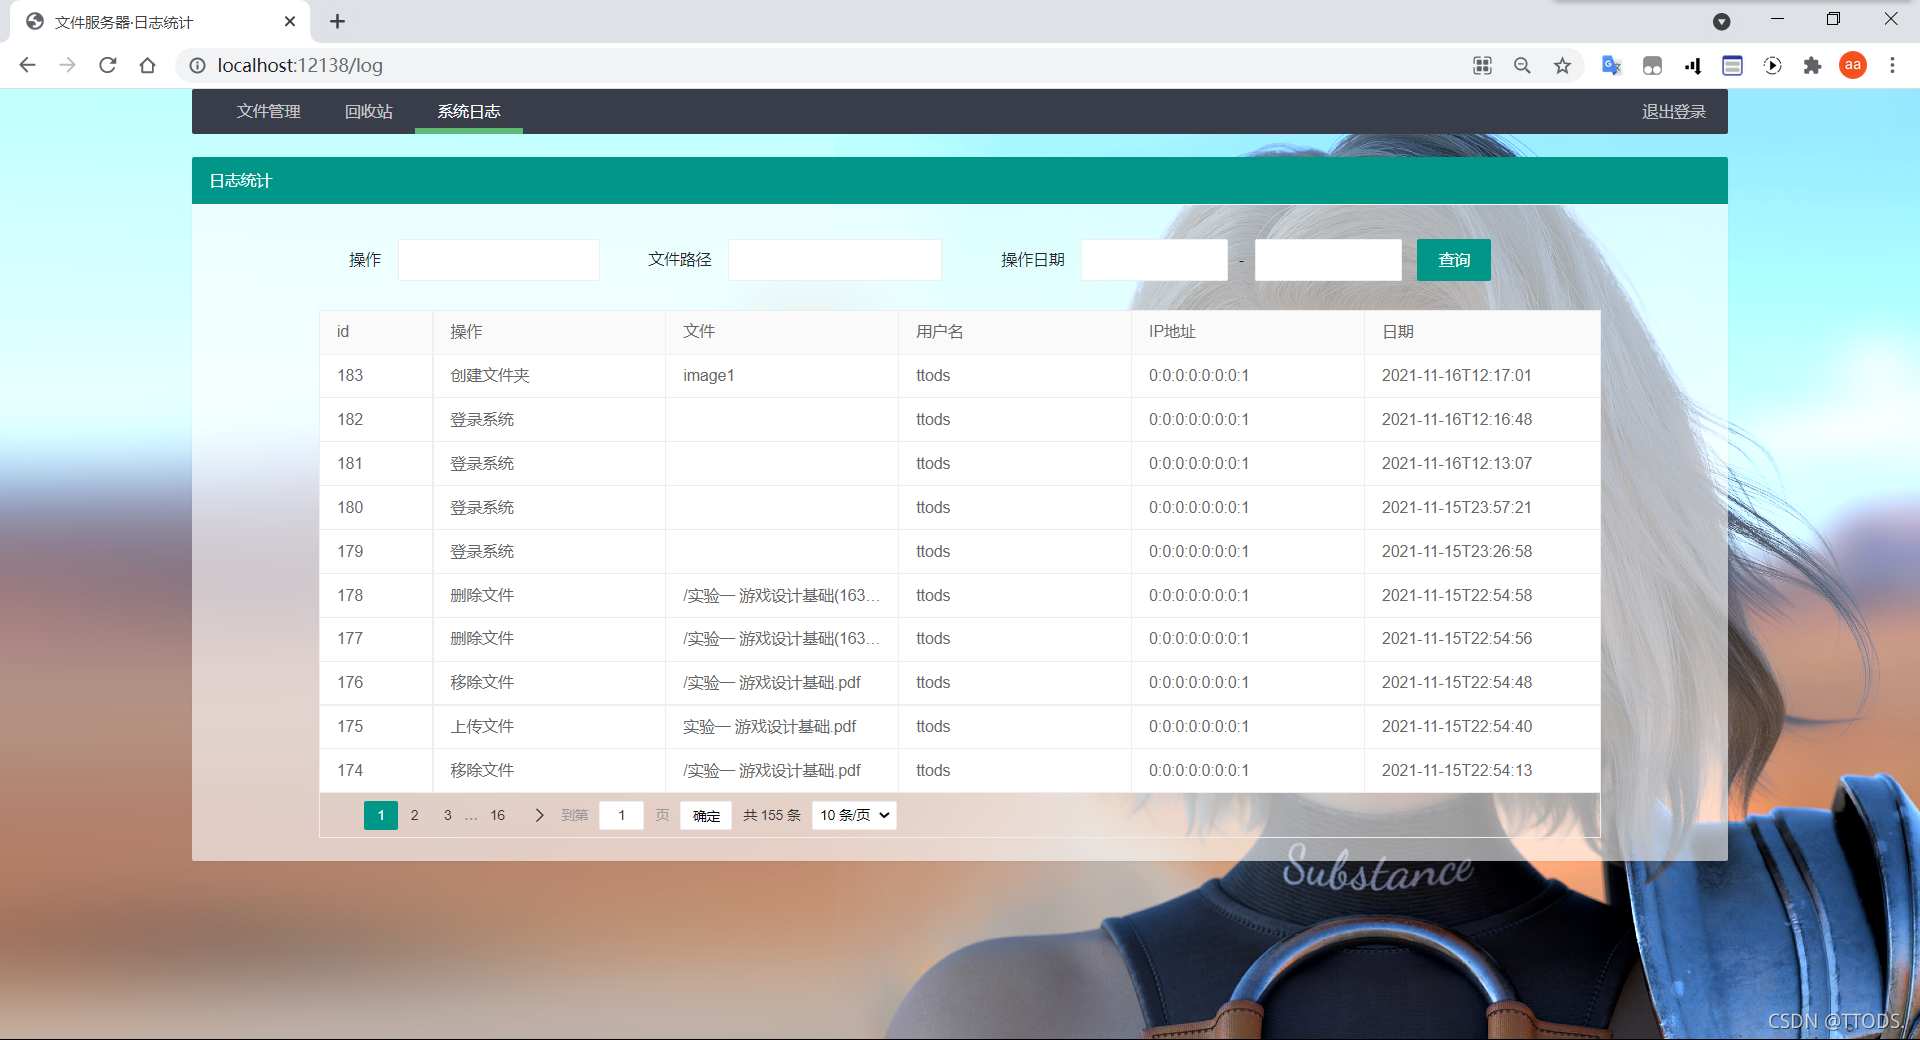
Task: Click date 2021-11-16T12:17:01
Action: tap(1457, 376)
